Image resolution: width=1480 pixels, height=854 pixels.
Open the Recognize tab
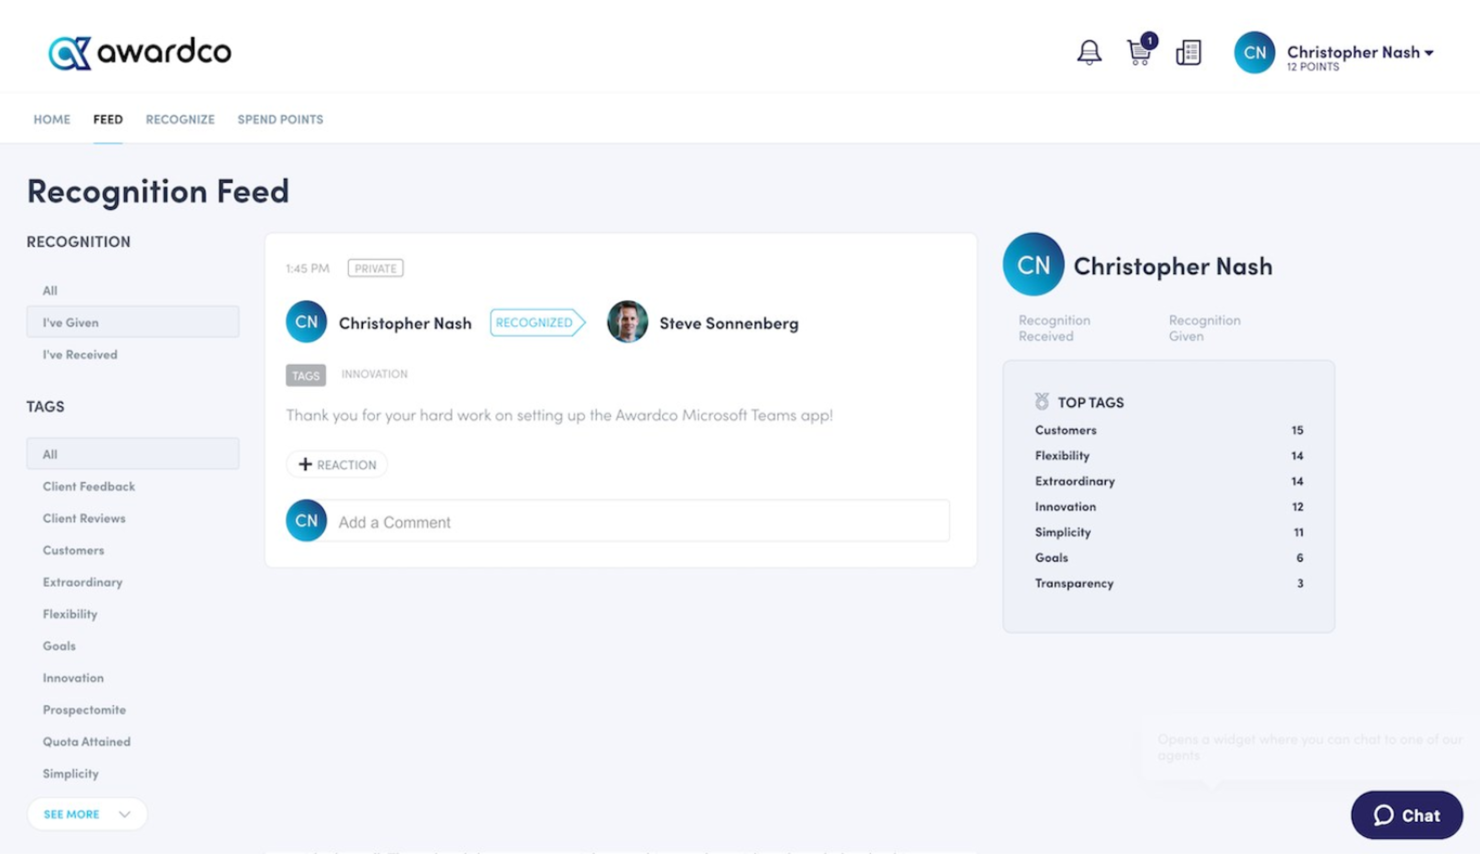pos(180,119)
